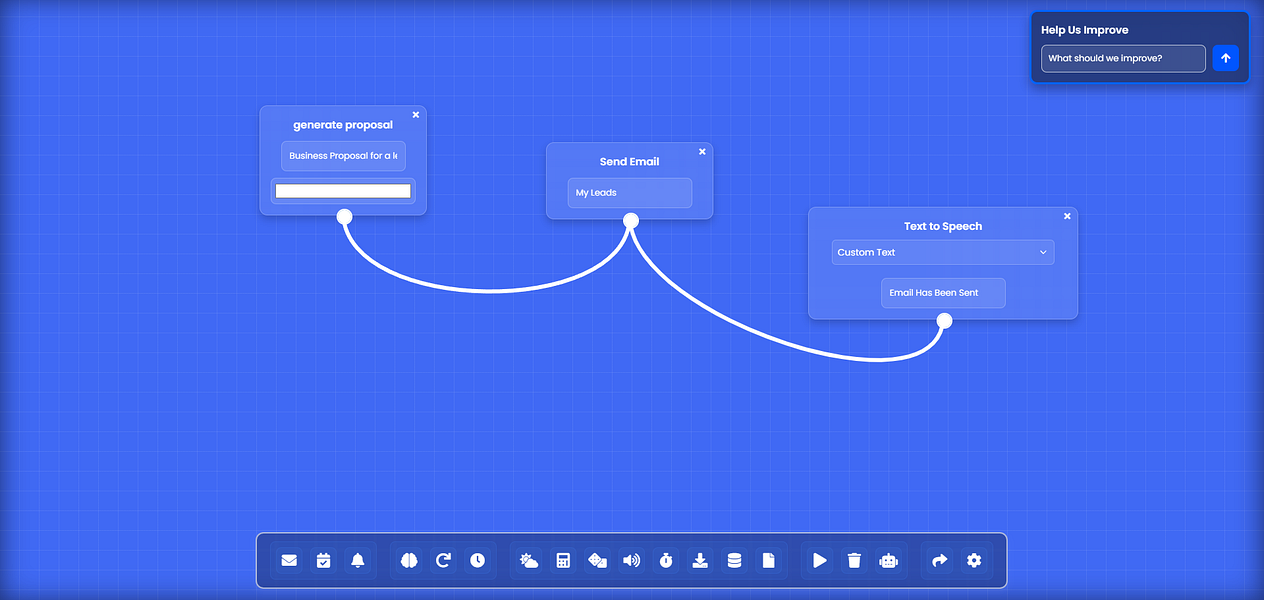Click the Help Us Improve heading
The image size is (1264, 600).
[x=1085, y=30]
